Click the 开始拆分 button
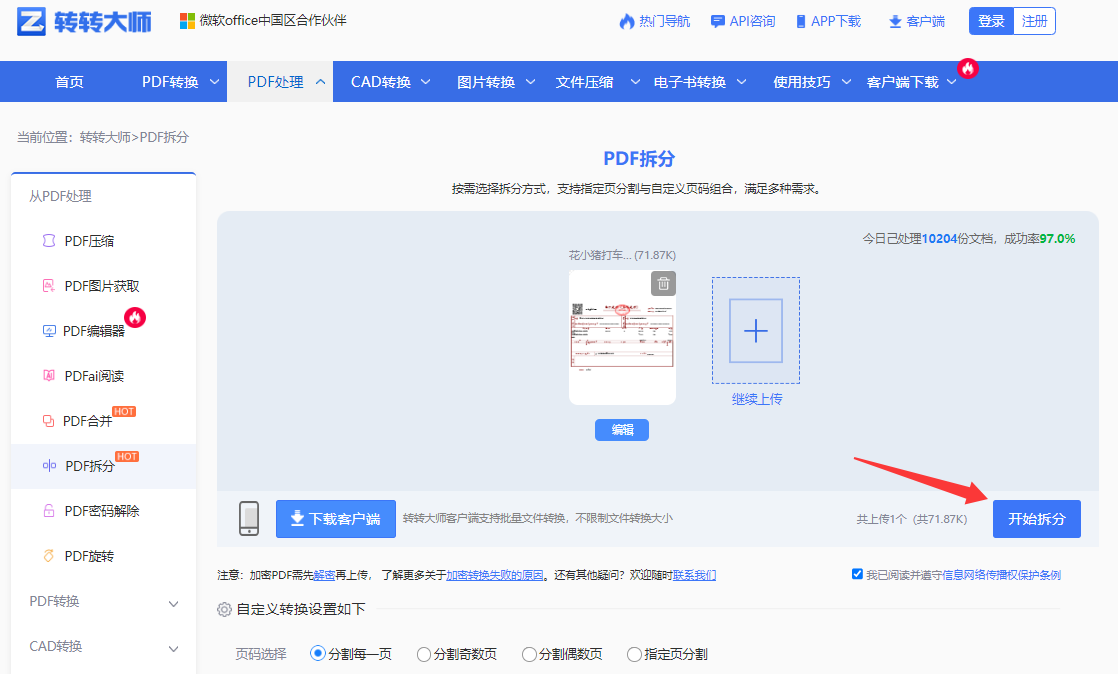The width and height of the screenshot is (1118, 674). (1037, 519)
